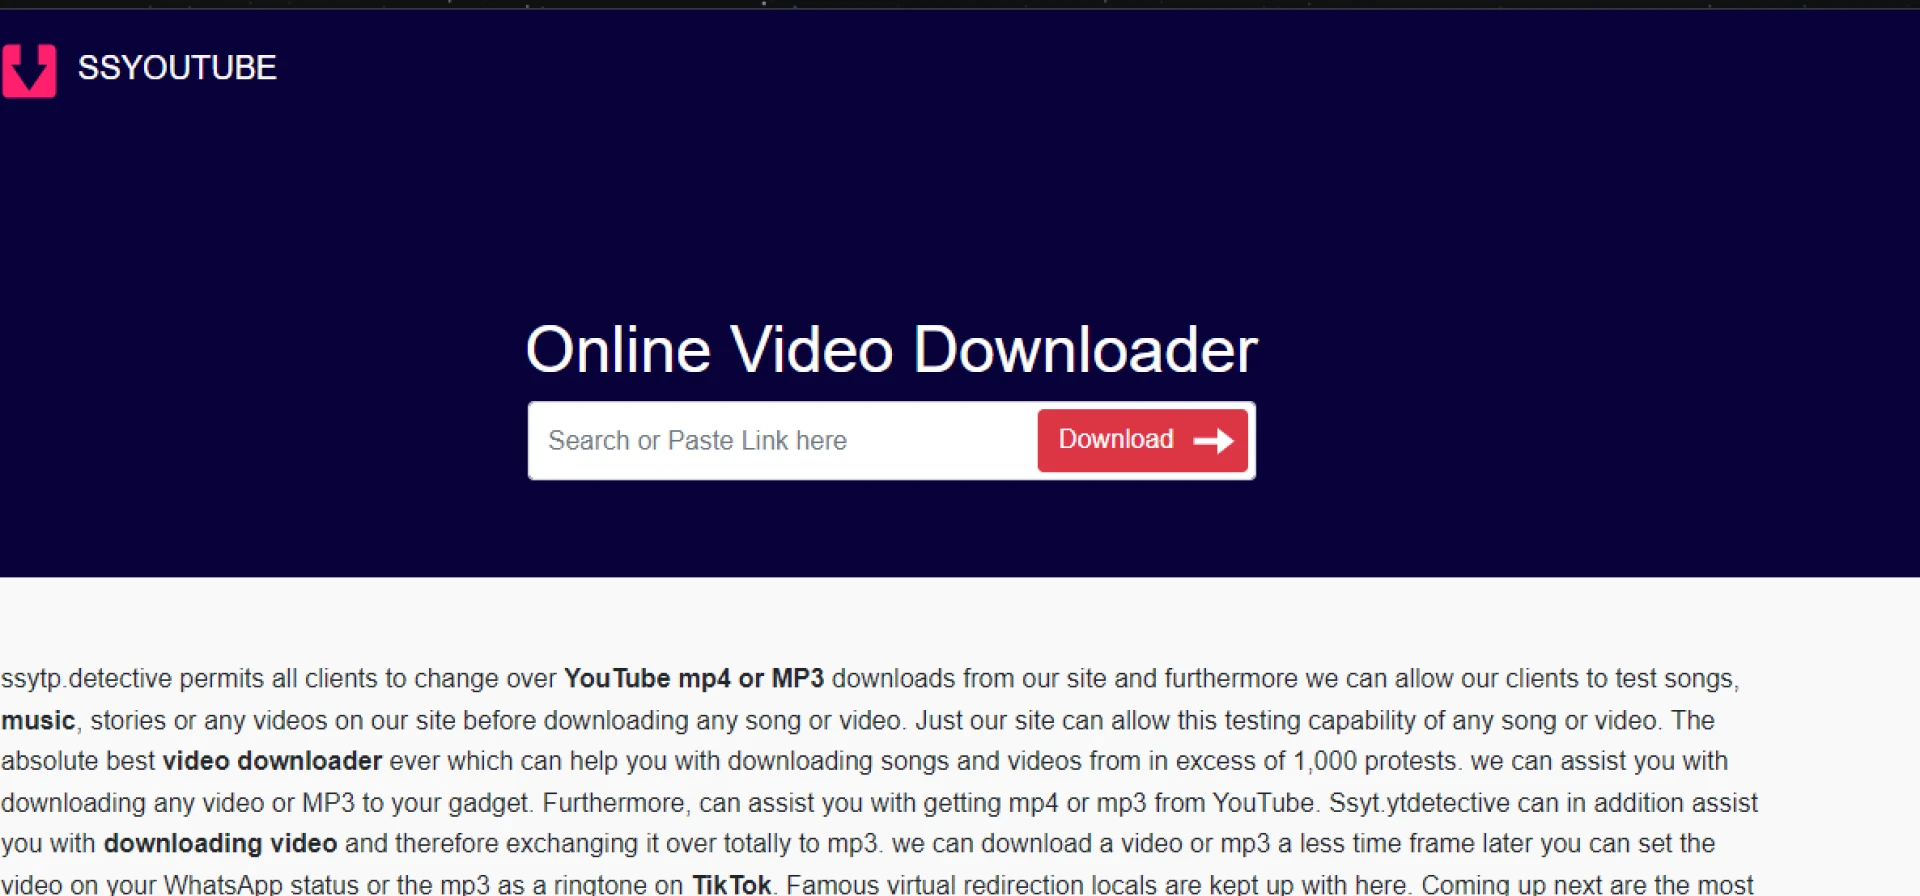This screenshot has width=1920, height=896.
Task: Open the SSYOUTUBE site title link
Action: click(x=177, y=68)
